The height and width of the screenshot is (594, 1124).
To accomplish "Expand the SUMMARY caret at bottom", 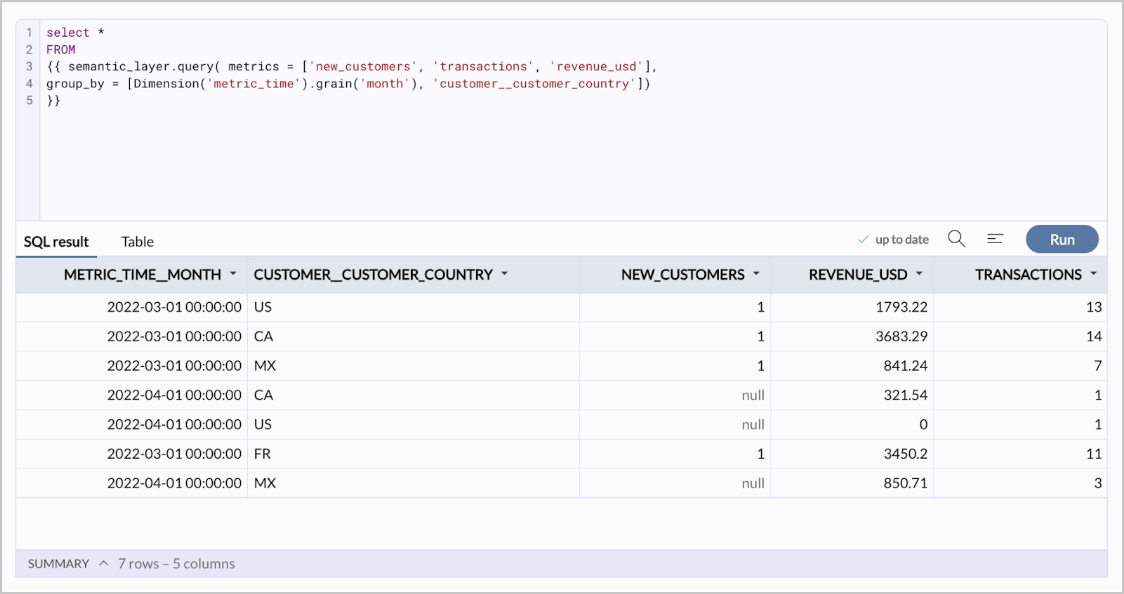I will click(103, 563).
